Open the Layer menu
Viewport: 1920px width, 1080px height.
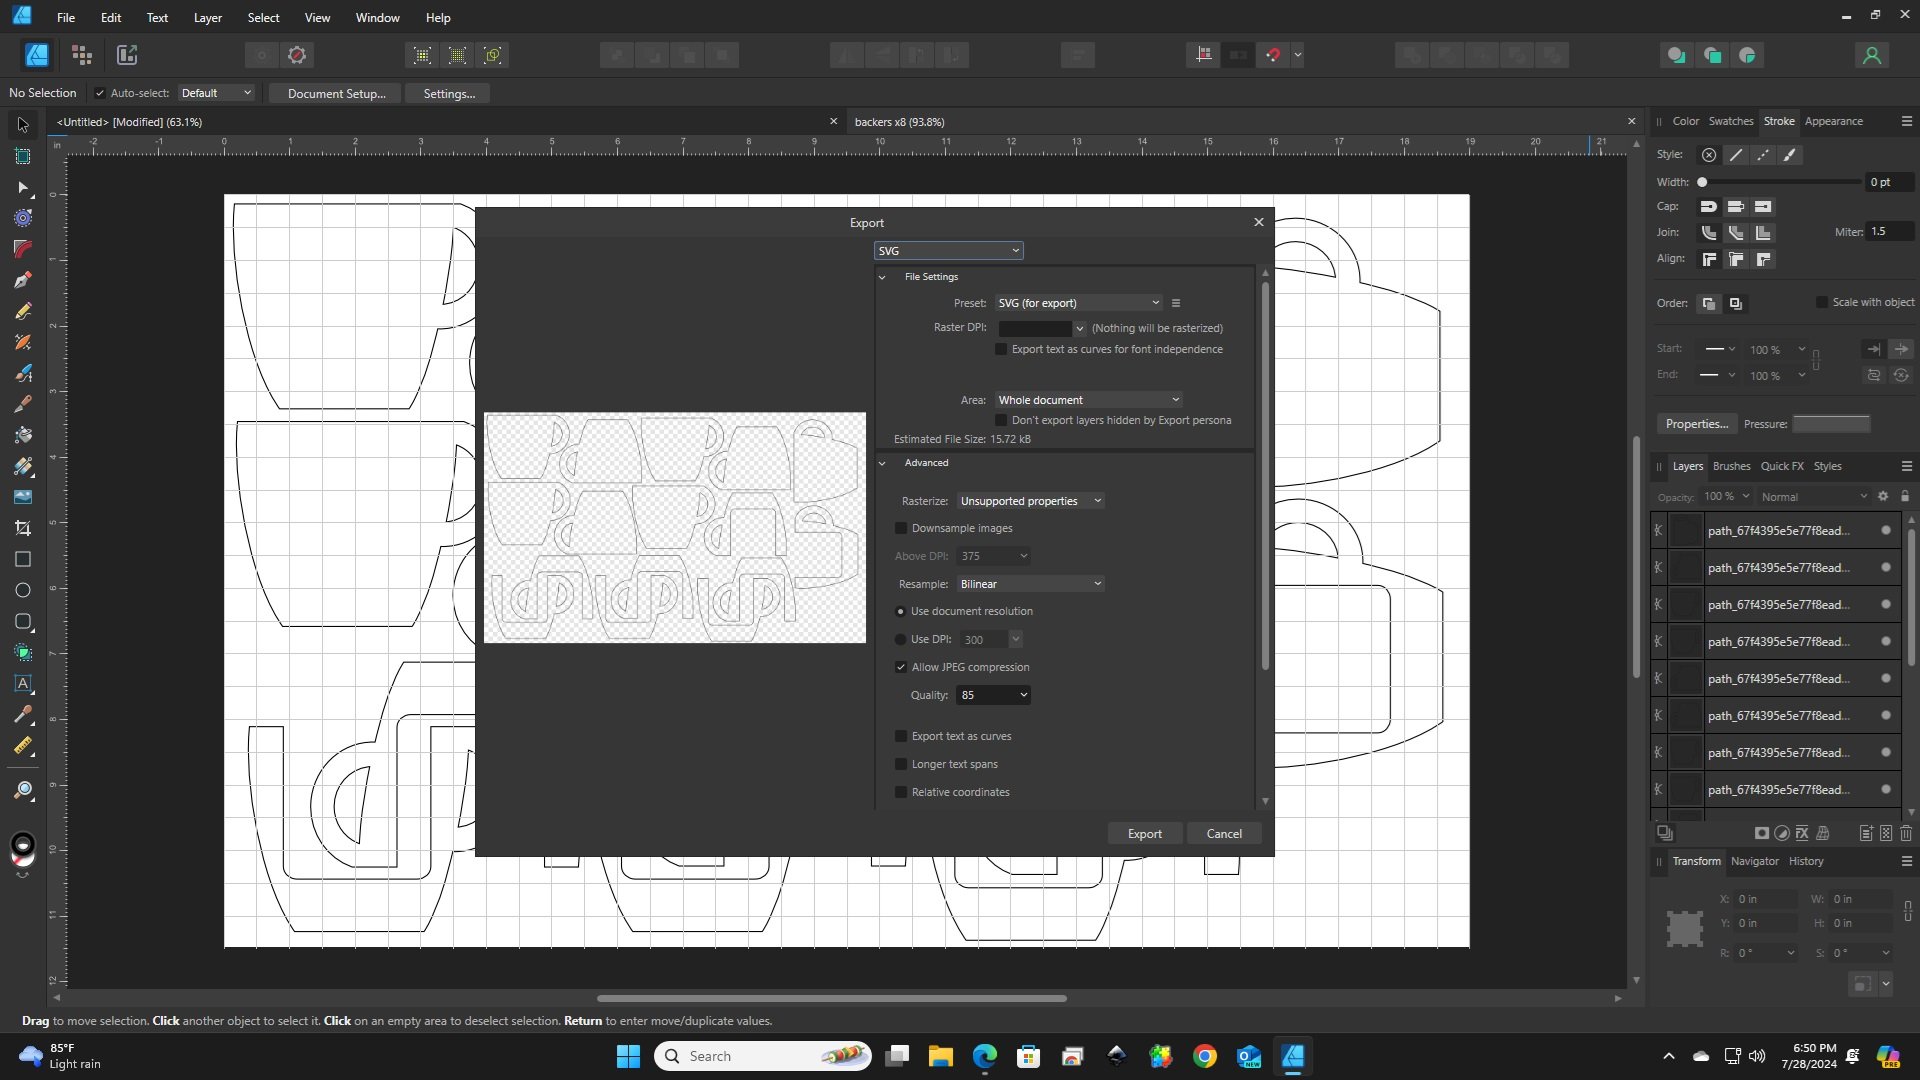pos(207,17)
